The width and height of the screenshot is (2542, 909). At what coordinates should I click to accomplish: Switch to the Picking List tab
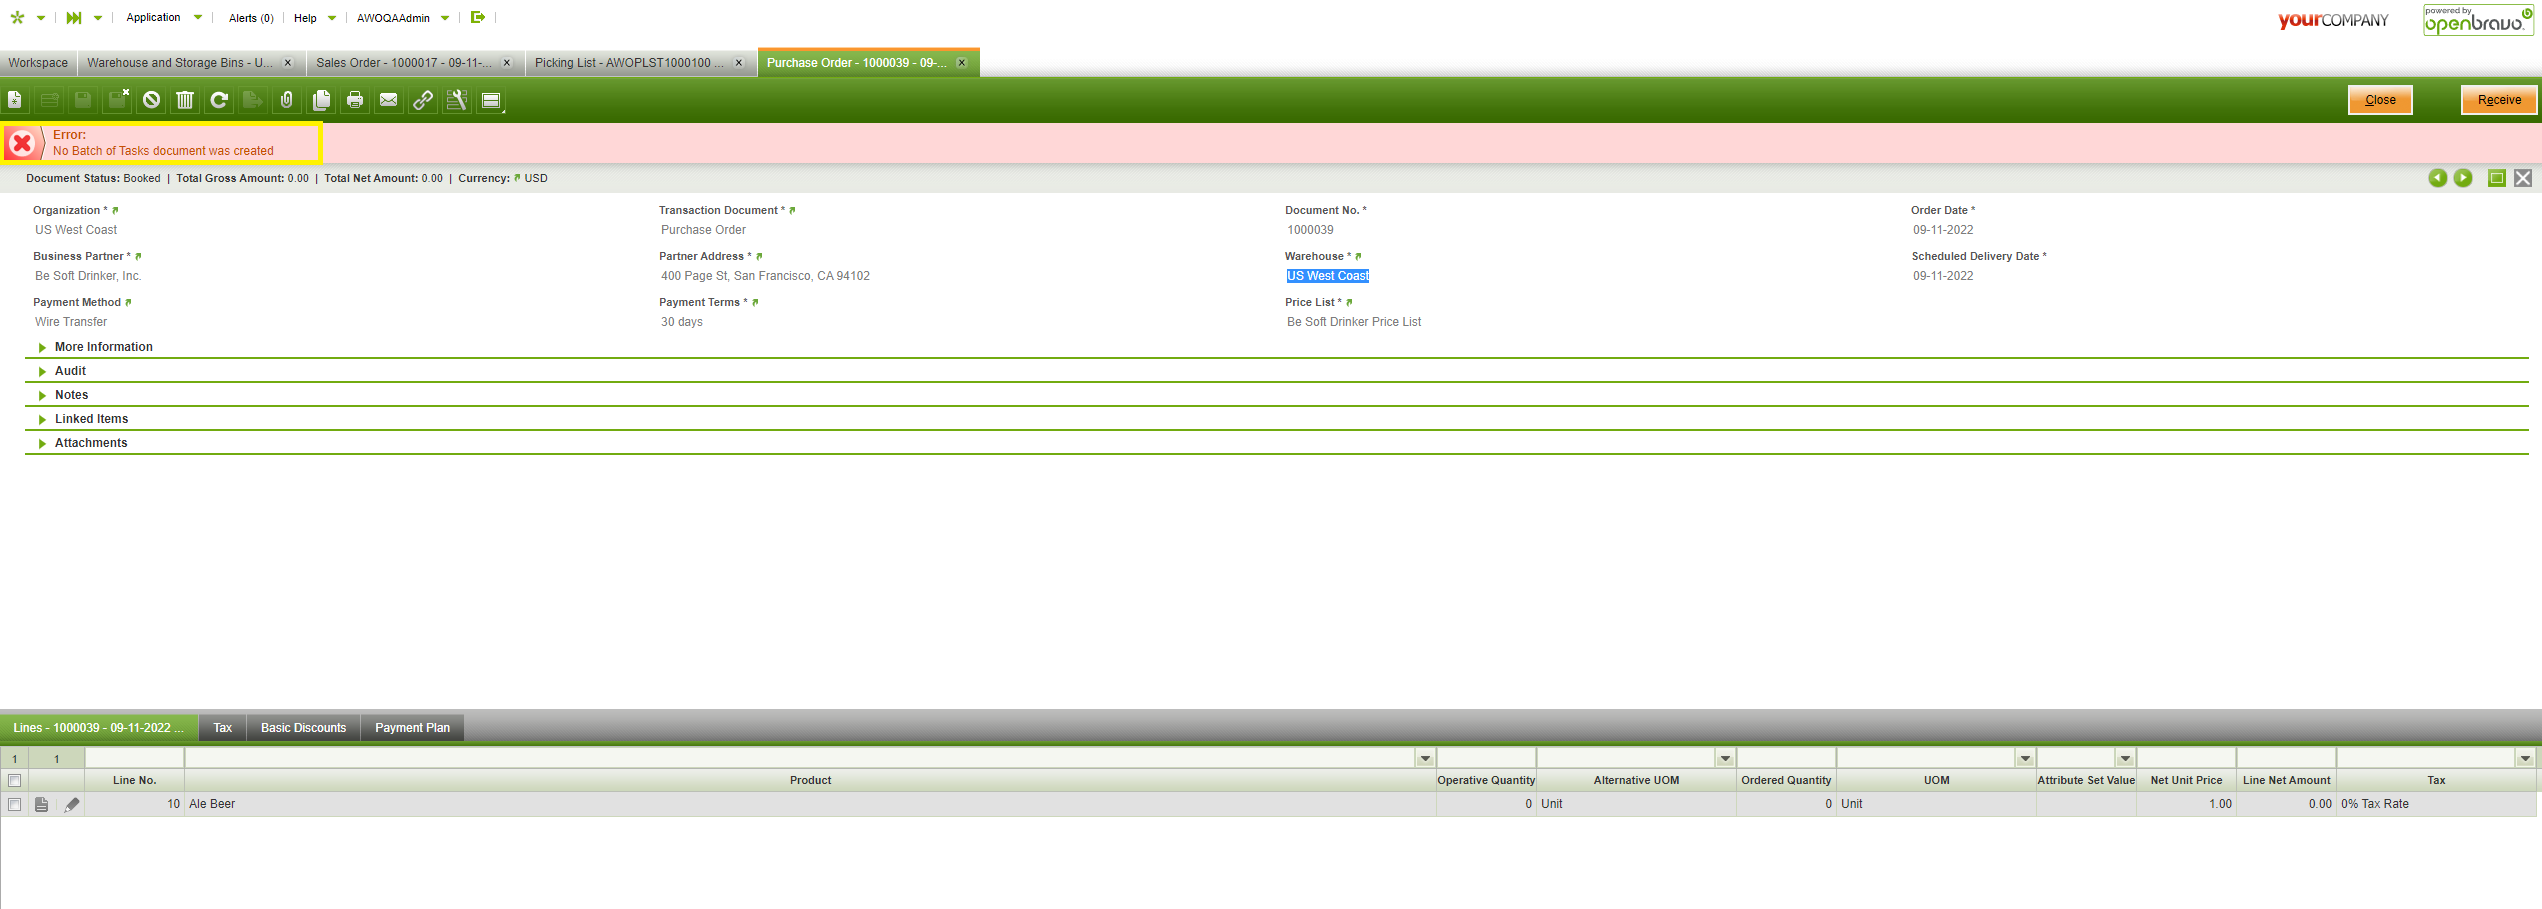click(x=629, y=63)
